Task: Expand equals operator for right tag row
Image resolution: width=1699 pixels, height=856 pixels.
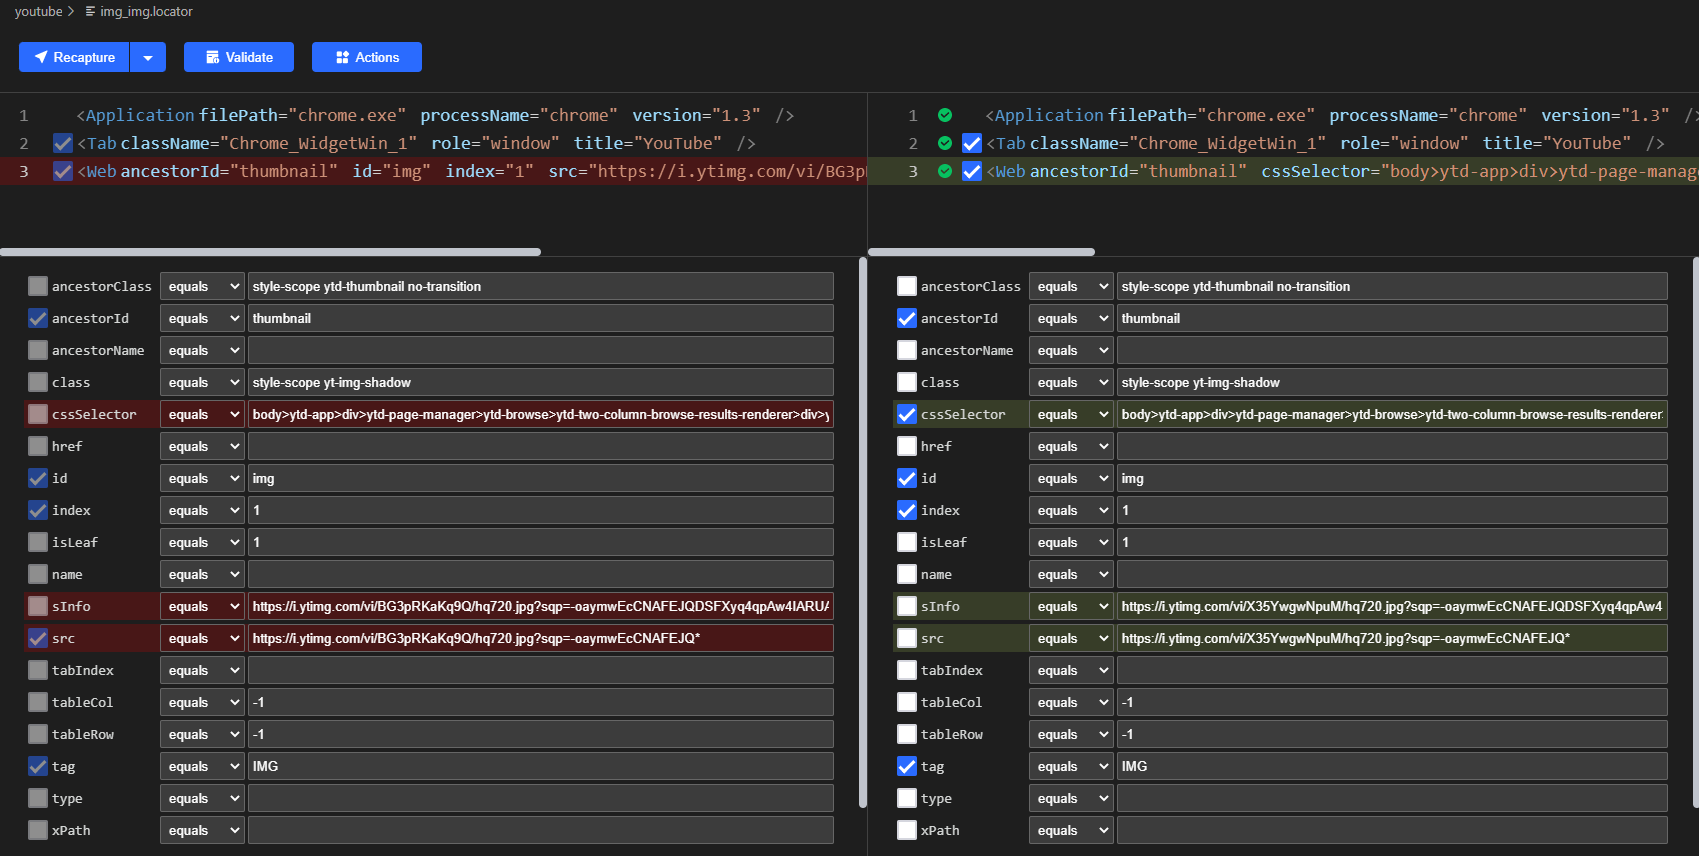Action: 1071,766
